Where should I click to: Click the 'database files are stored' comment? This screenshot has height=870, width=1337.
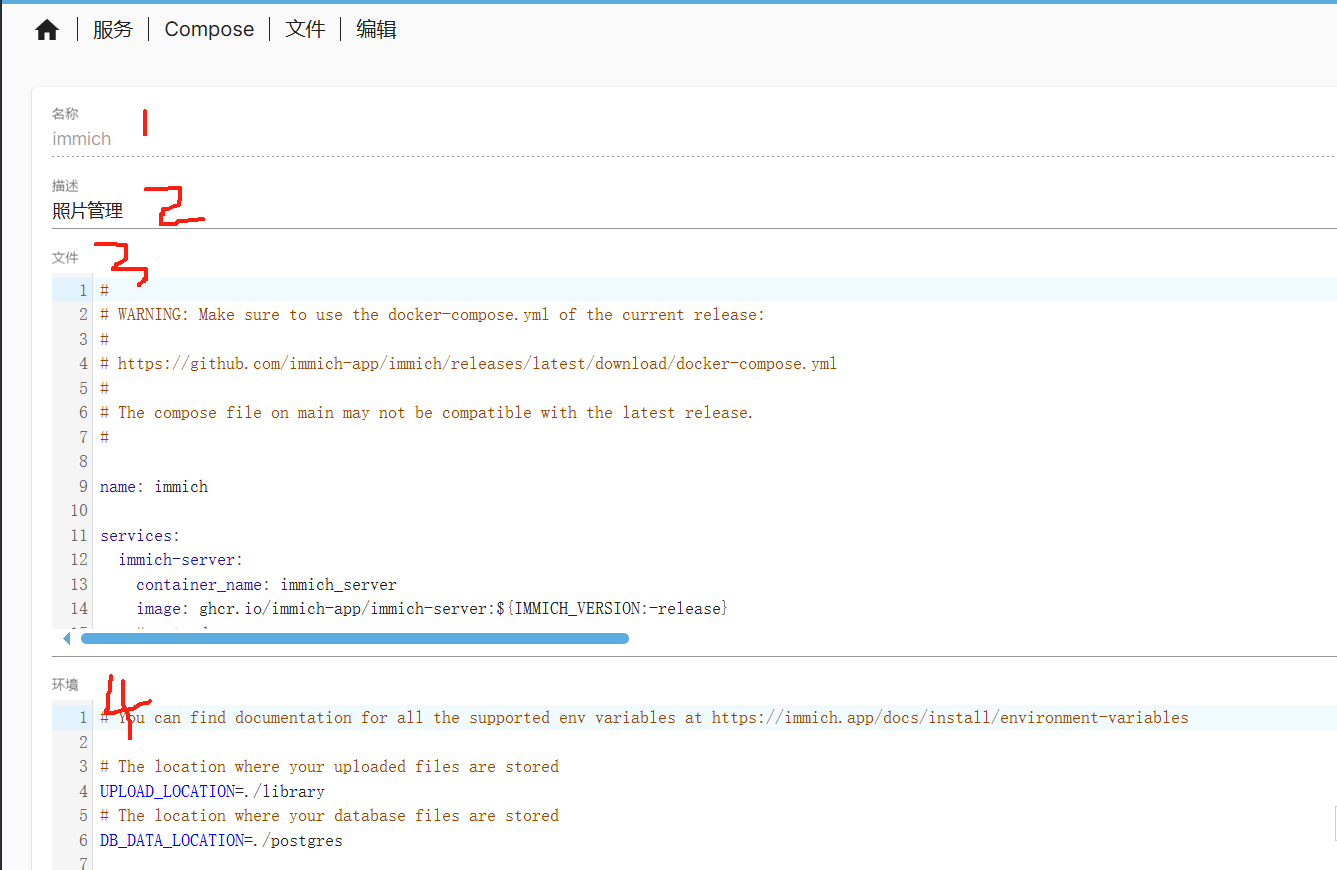pyautogui.click(x=329, y=816)
